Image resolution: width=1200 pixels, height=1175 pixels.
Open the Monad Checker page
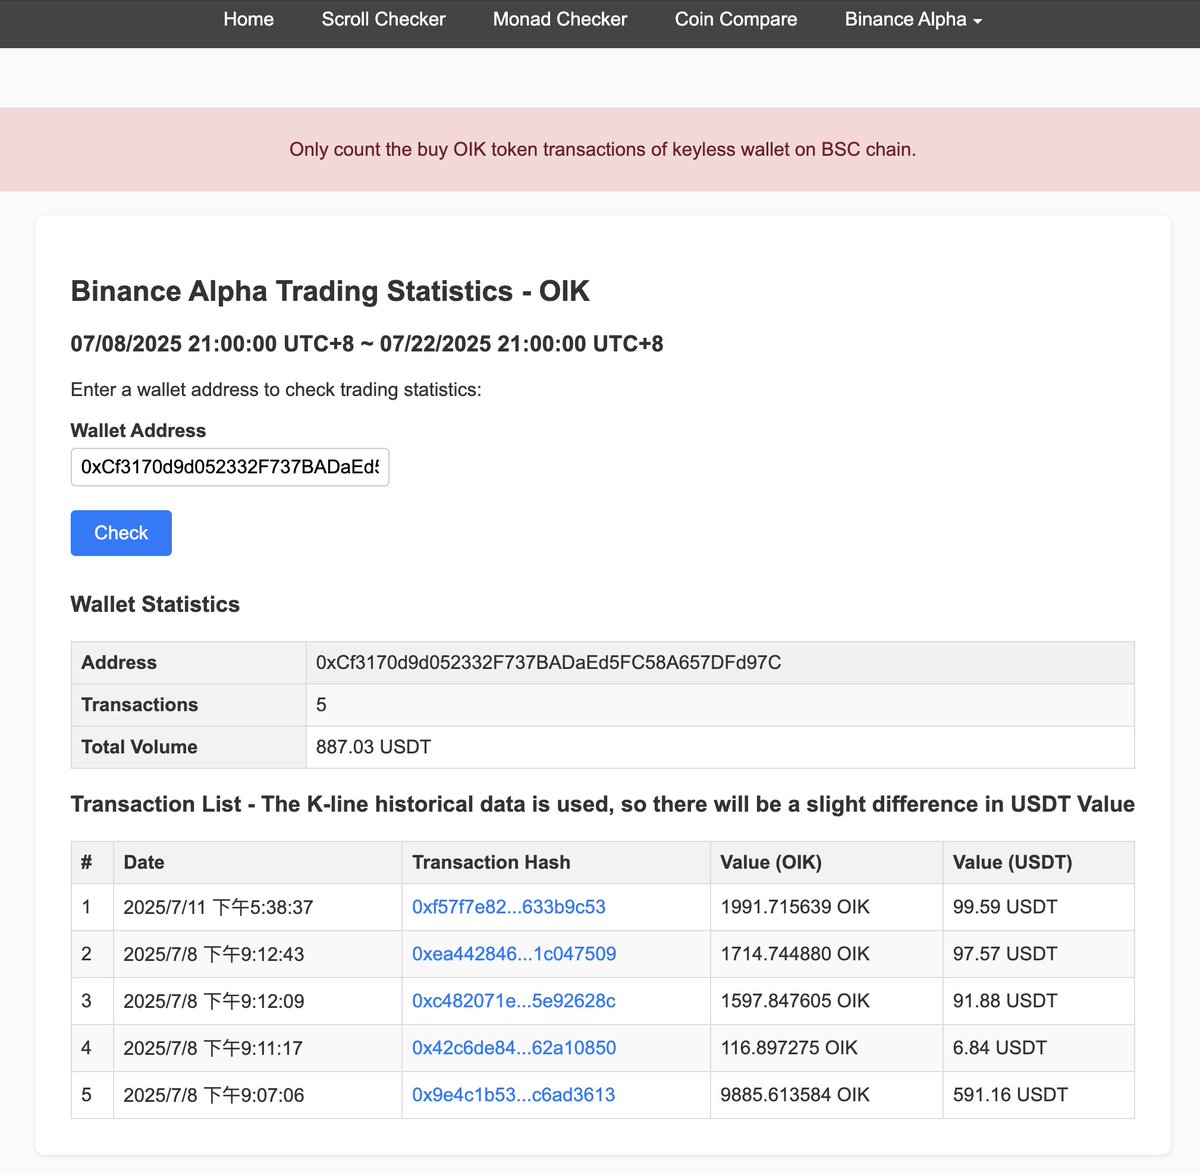(560, 19)
